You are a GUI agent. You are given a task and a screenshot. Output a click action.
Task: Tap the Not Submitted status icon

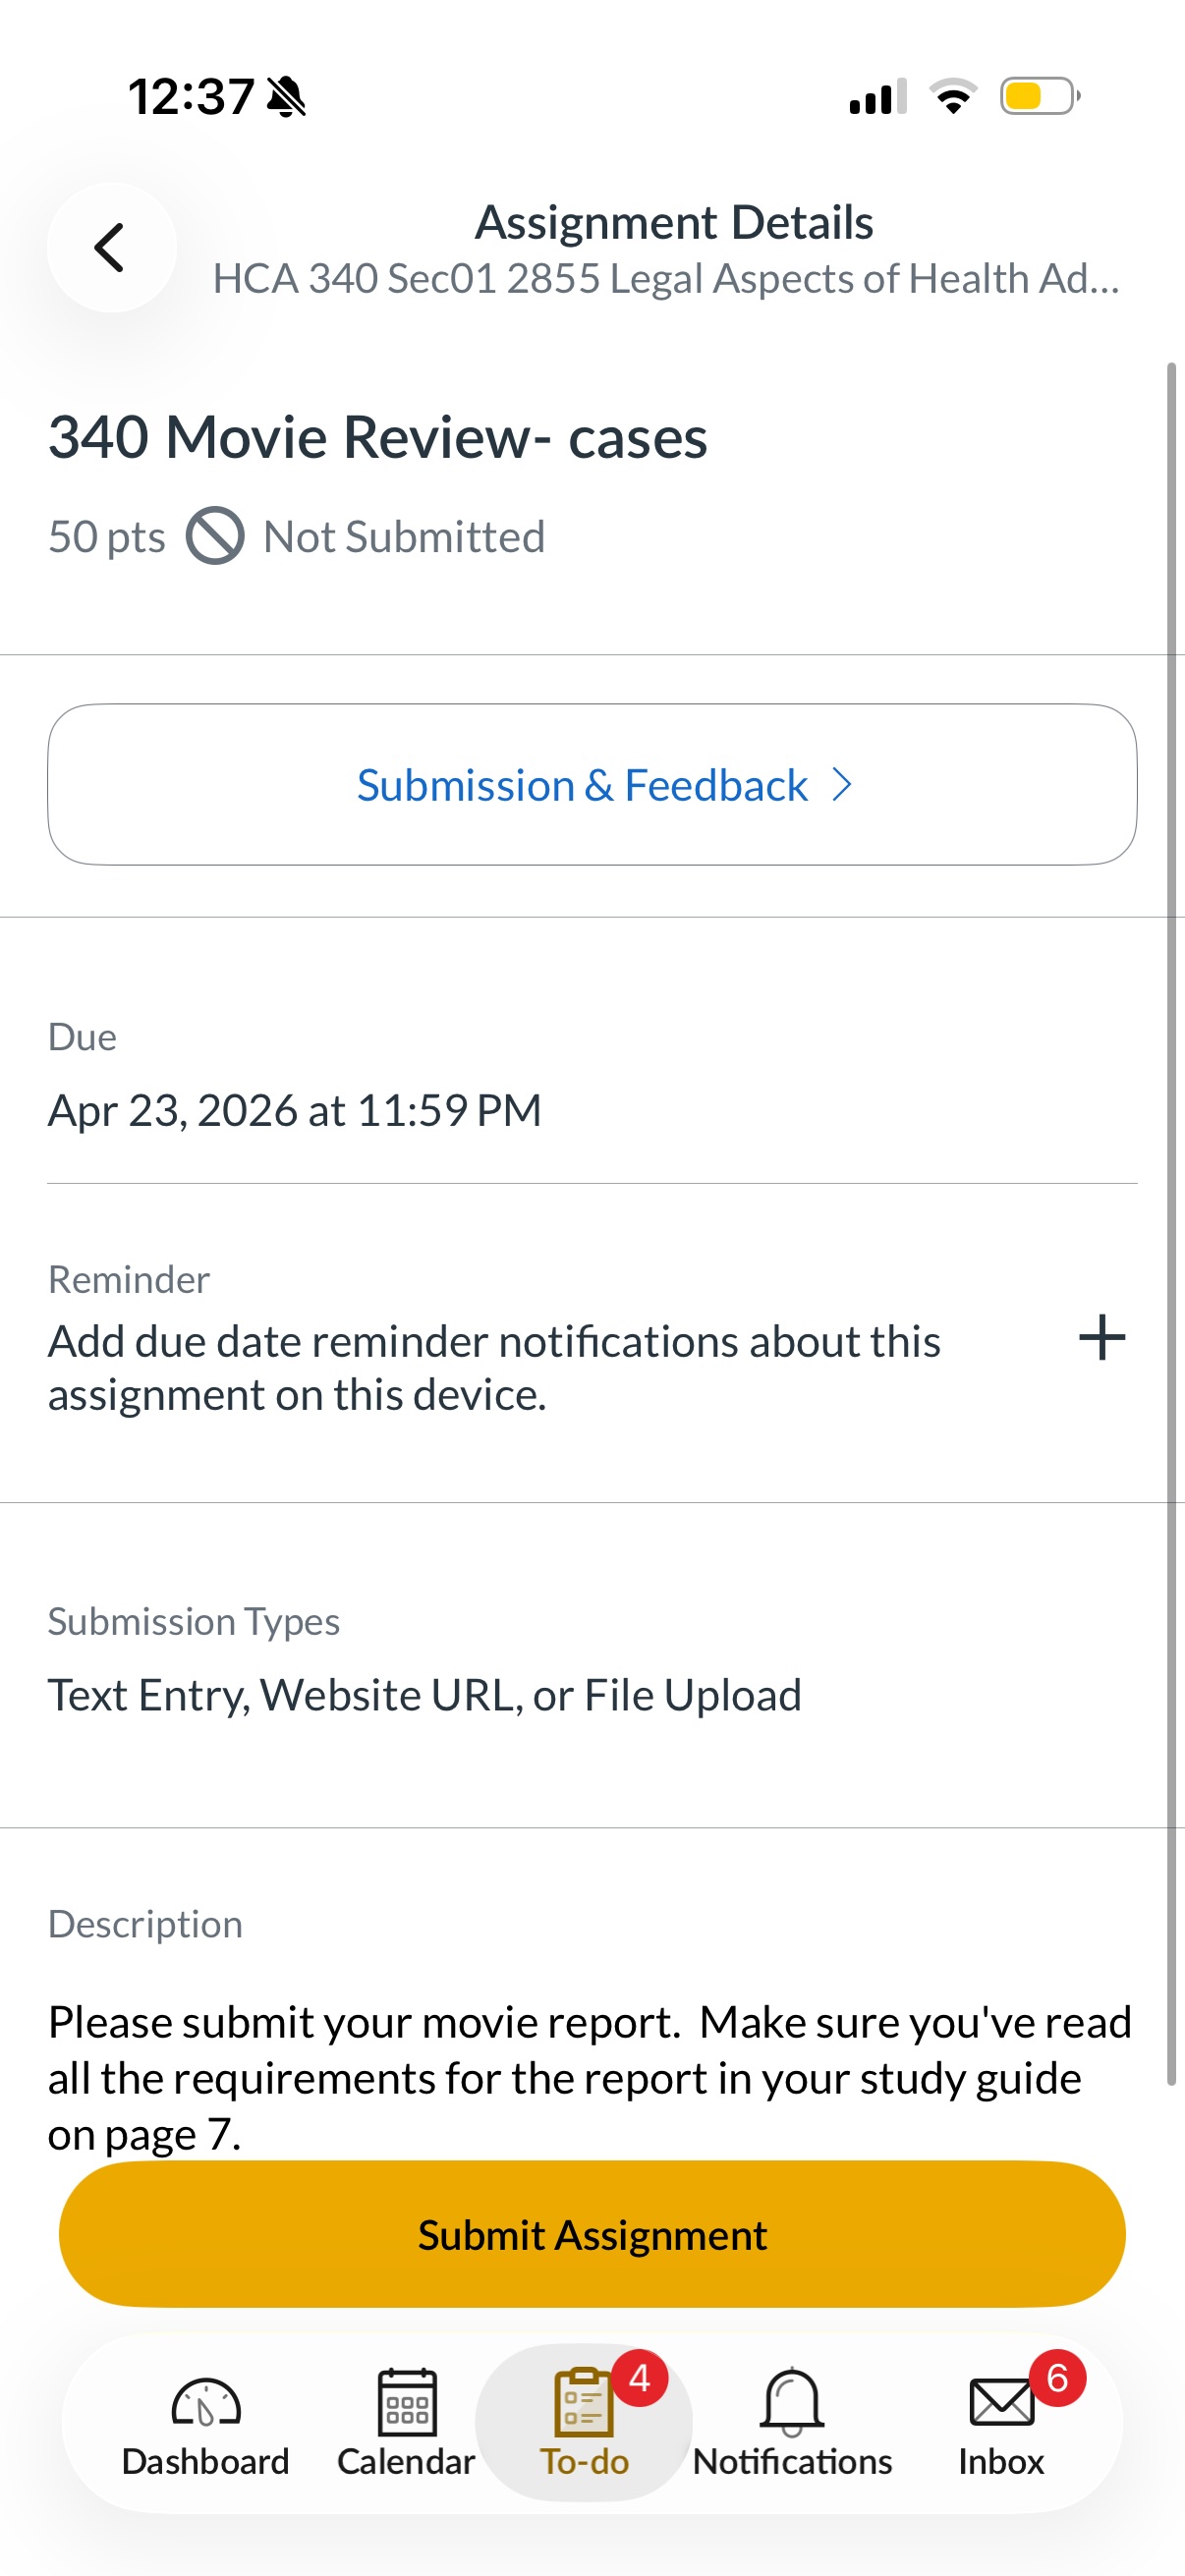pyautogui.click(x=215, y=536)
